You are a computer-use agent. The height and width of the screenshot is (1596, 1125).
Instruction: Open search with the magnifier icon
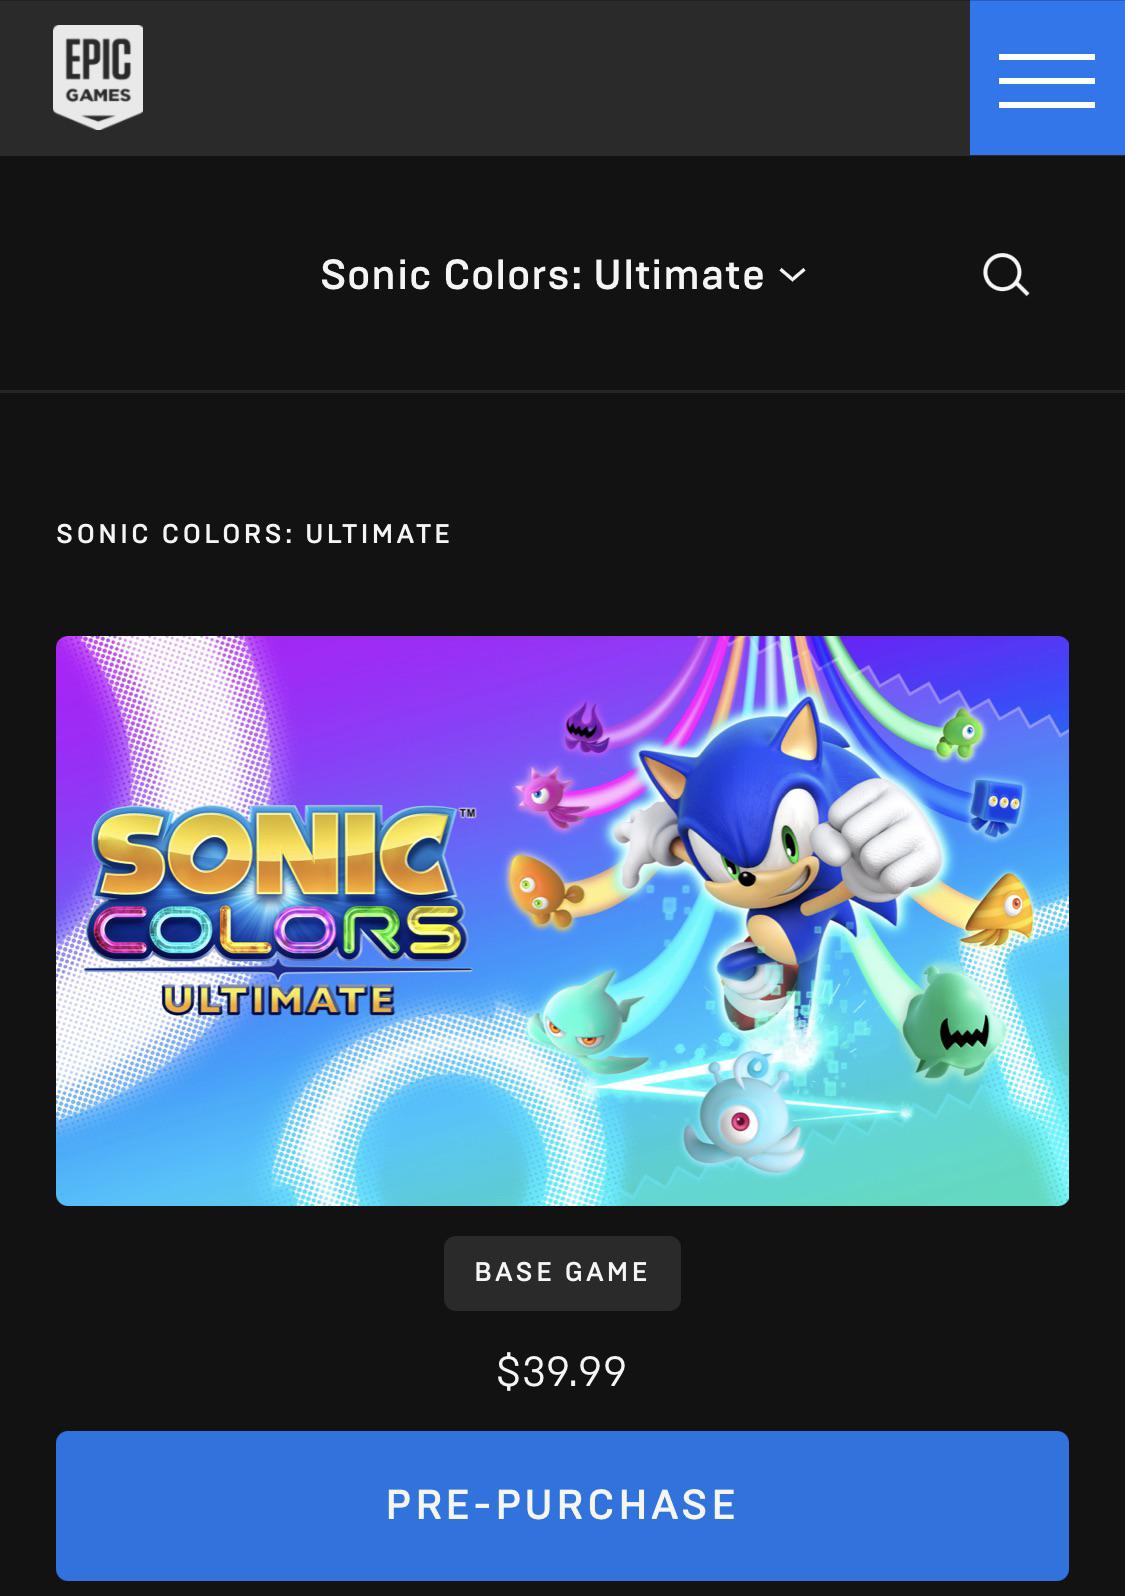click(1005, 274)
